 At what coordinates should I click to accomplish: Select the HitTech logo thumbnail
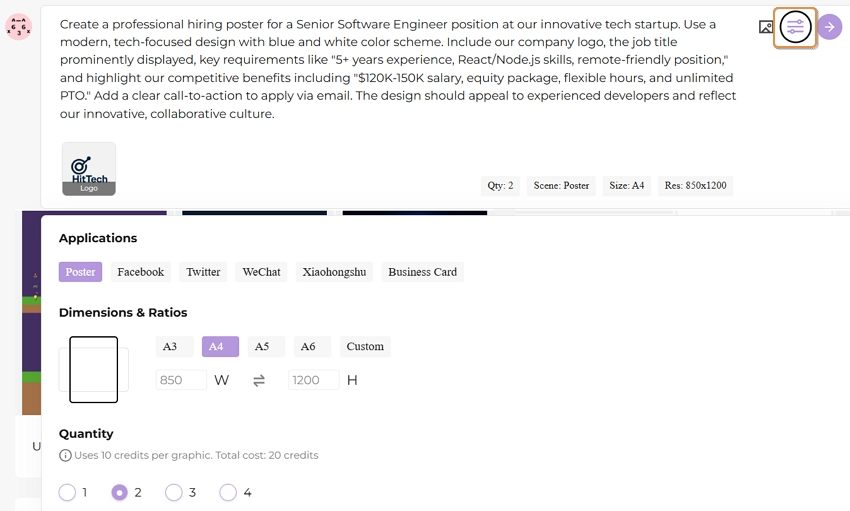coord(89,169)
